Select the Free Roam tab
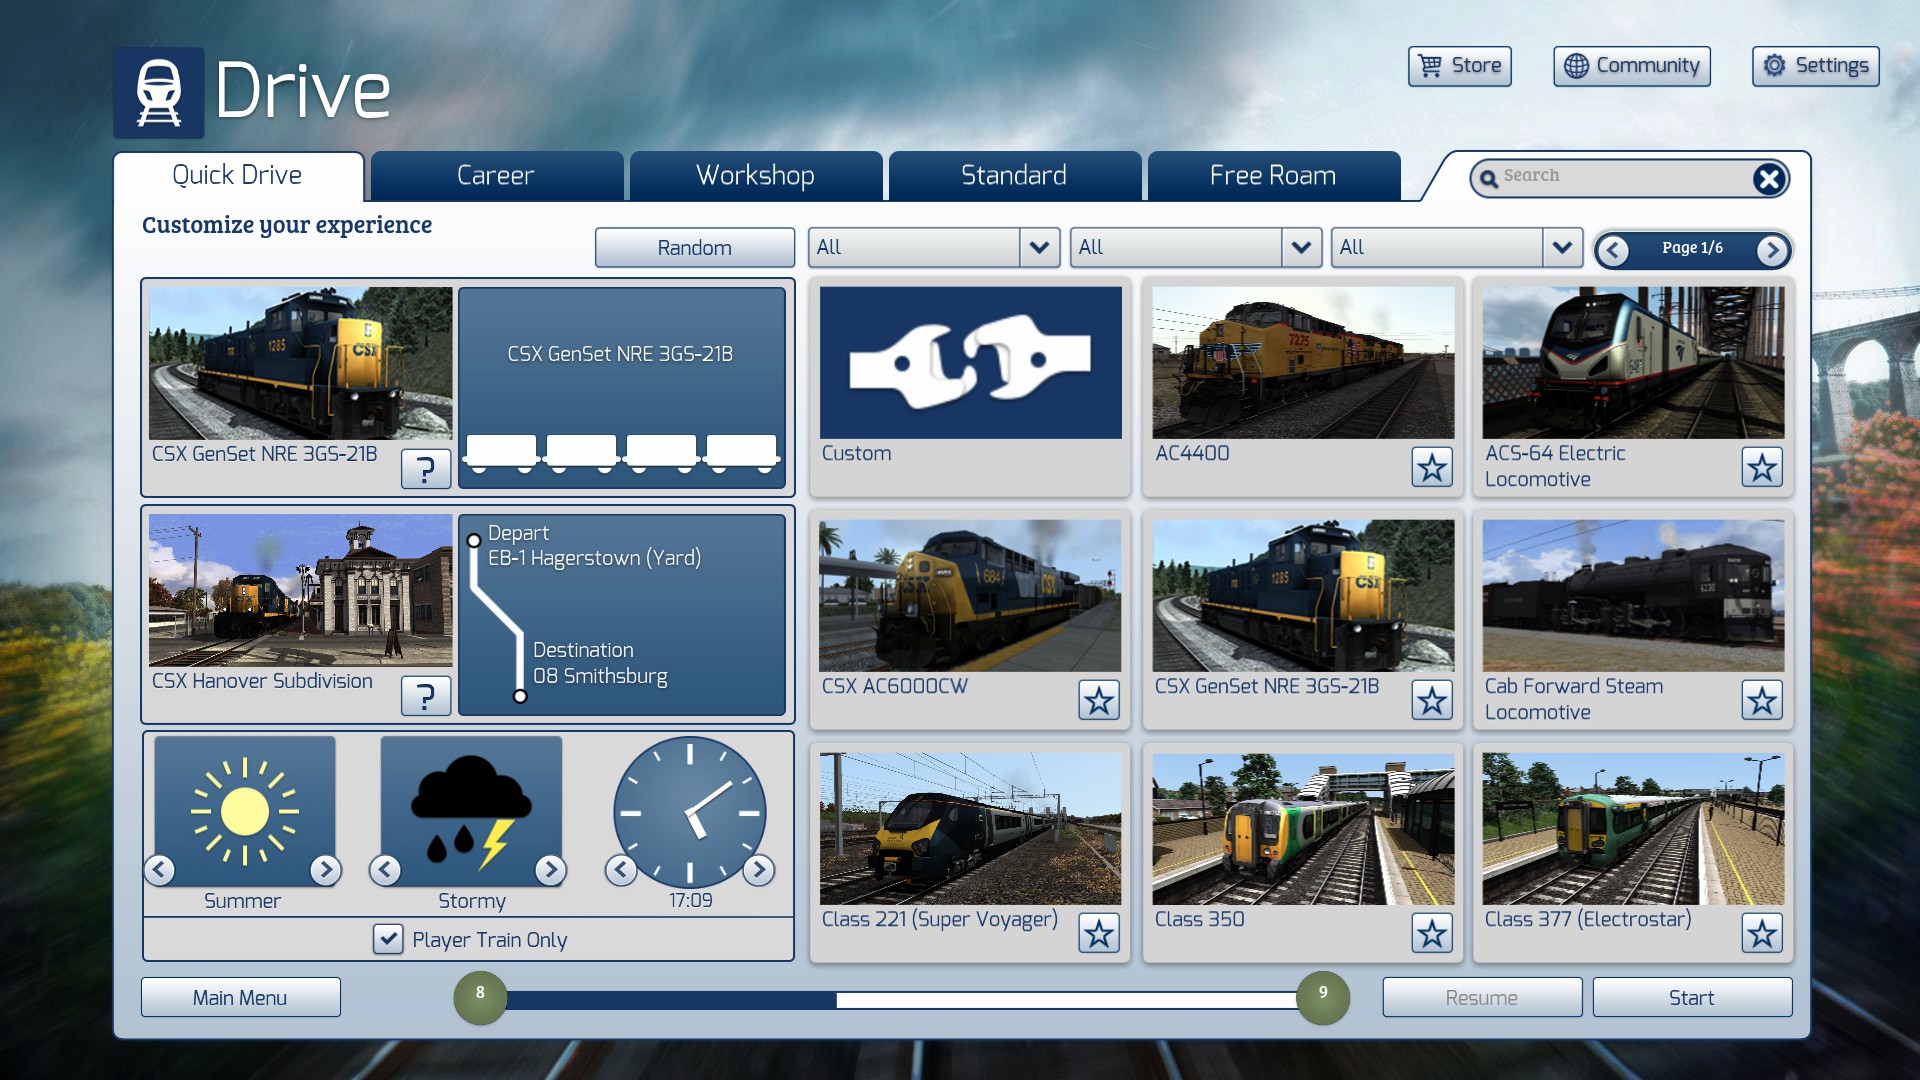This screenshot has width=1920, height=1080. 1273,176
